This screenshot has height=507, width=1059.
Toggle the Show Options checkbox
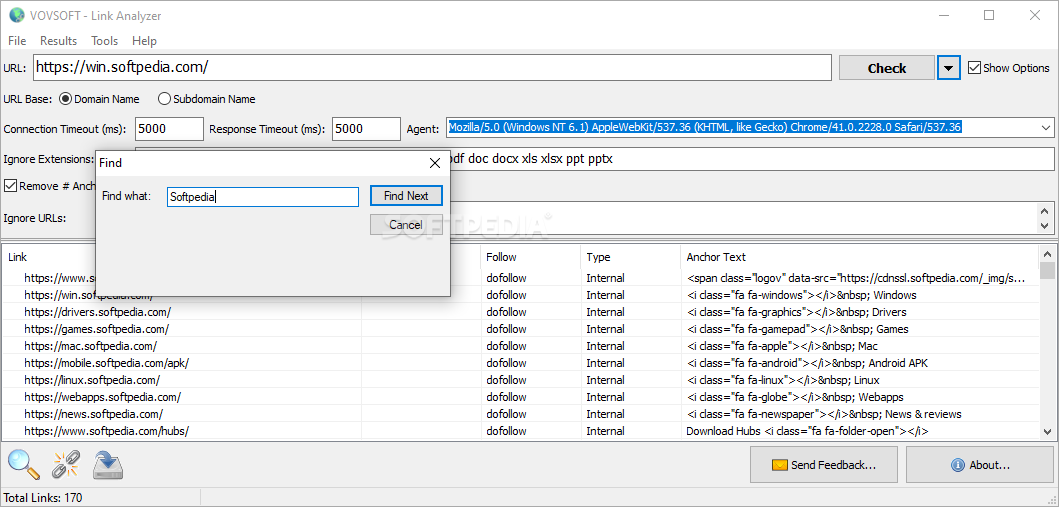pos(974,68)
